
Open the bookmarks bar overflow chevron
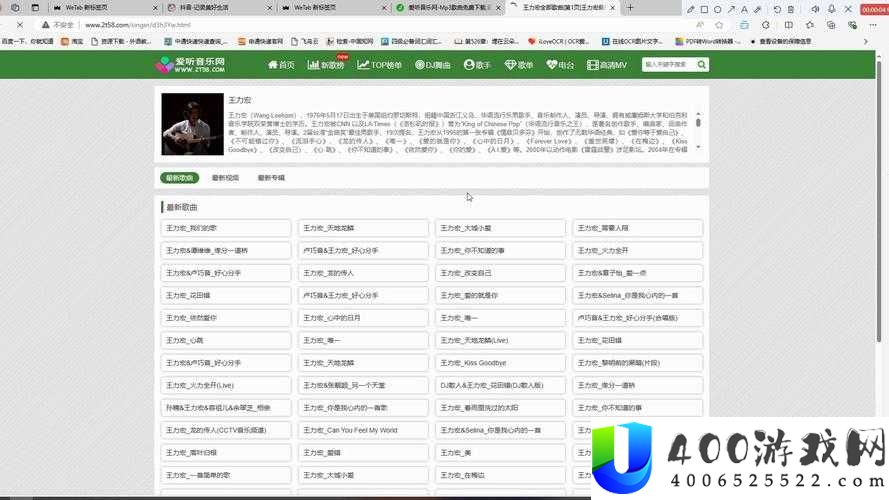pos(865,41)
